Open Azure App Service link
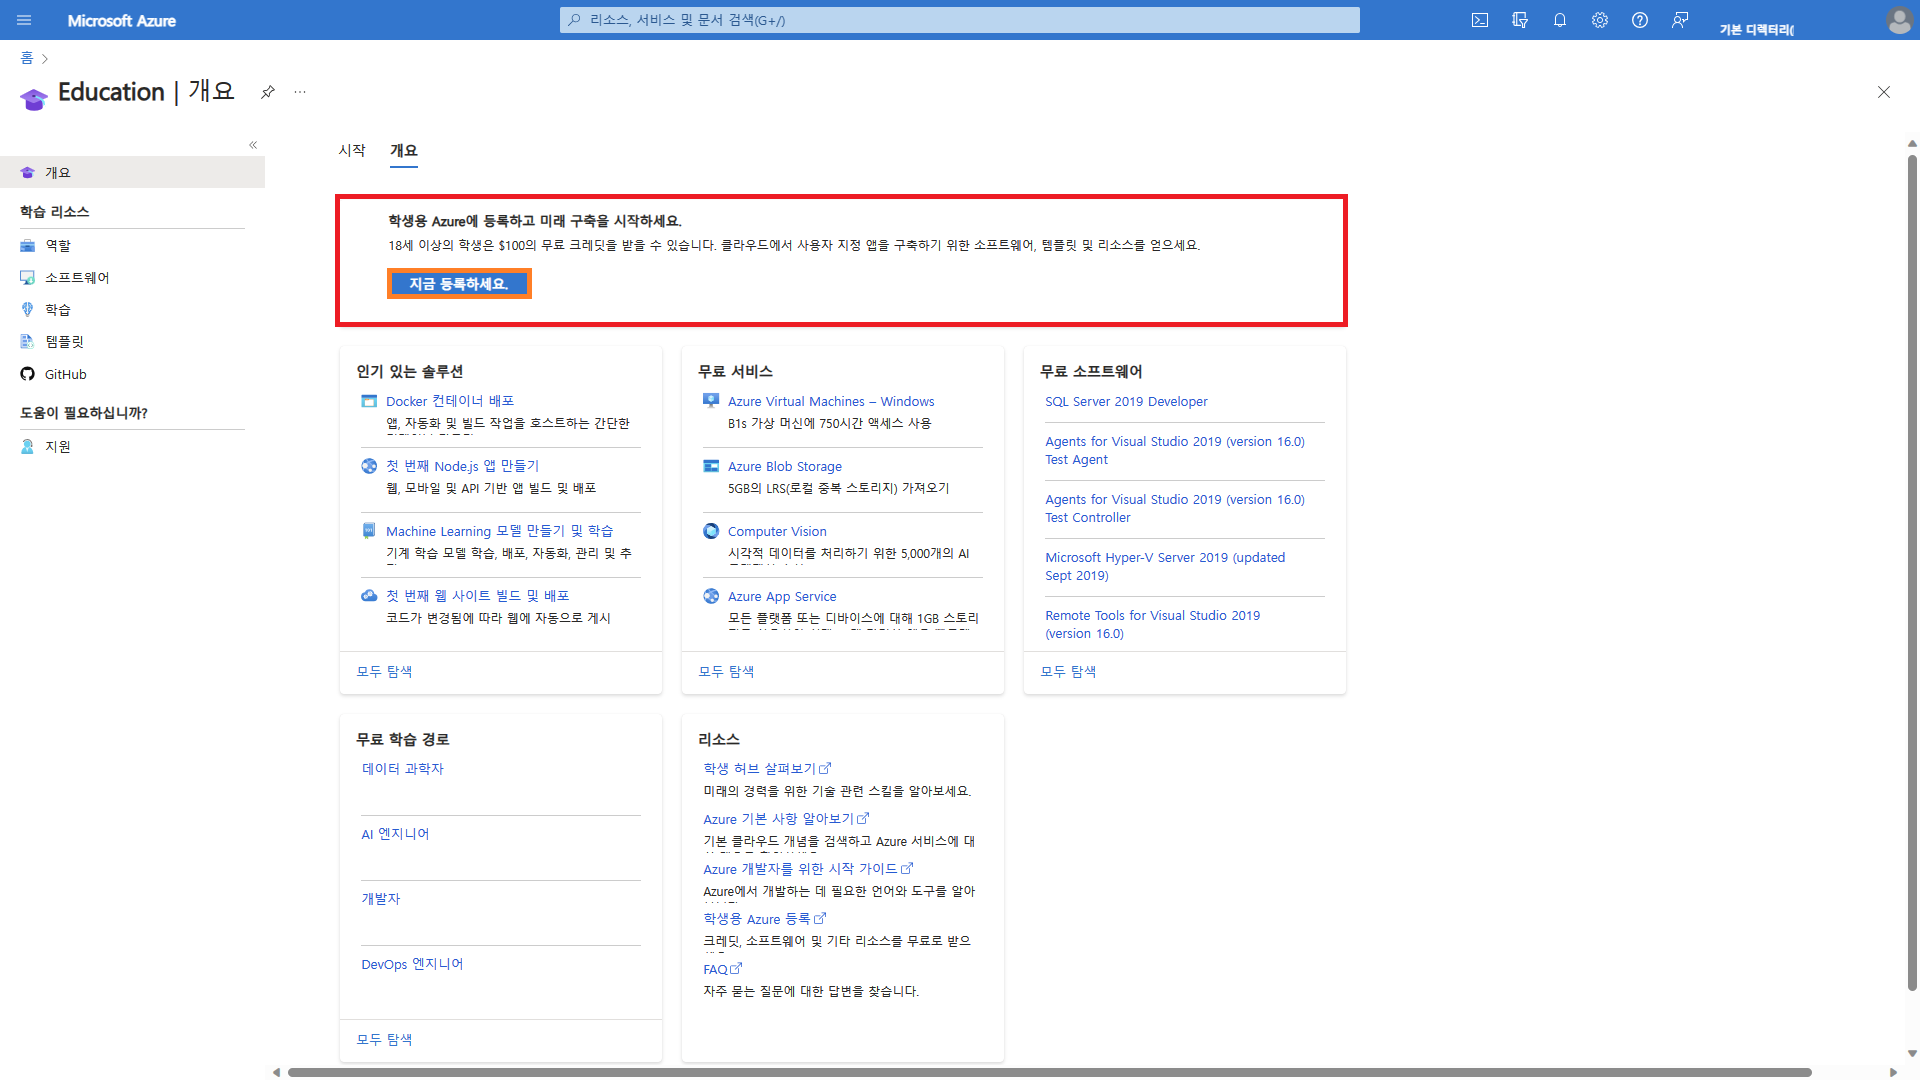 [782, 596]
